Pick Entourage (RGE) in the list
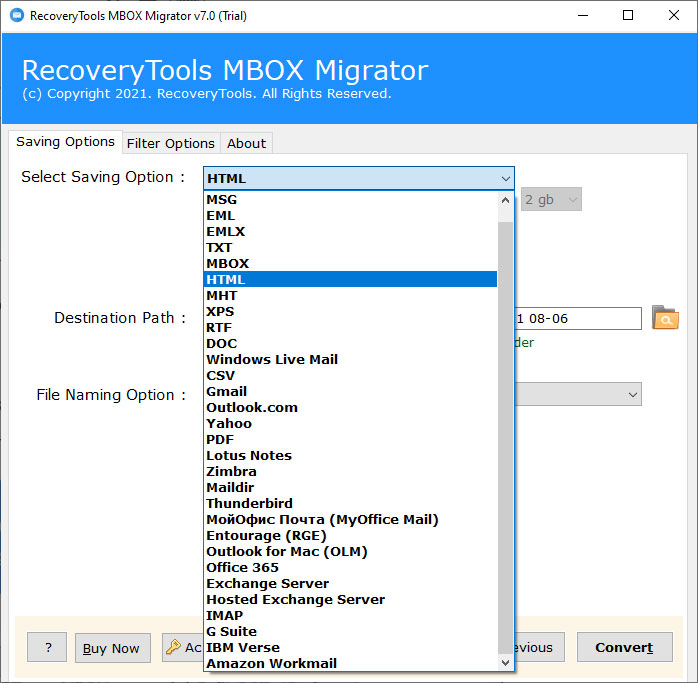The width and height of the screenshot is (698, 683). (x=350, y=536)
